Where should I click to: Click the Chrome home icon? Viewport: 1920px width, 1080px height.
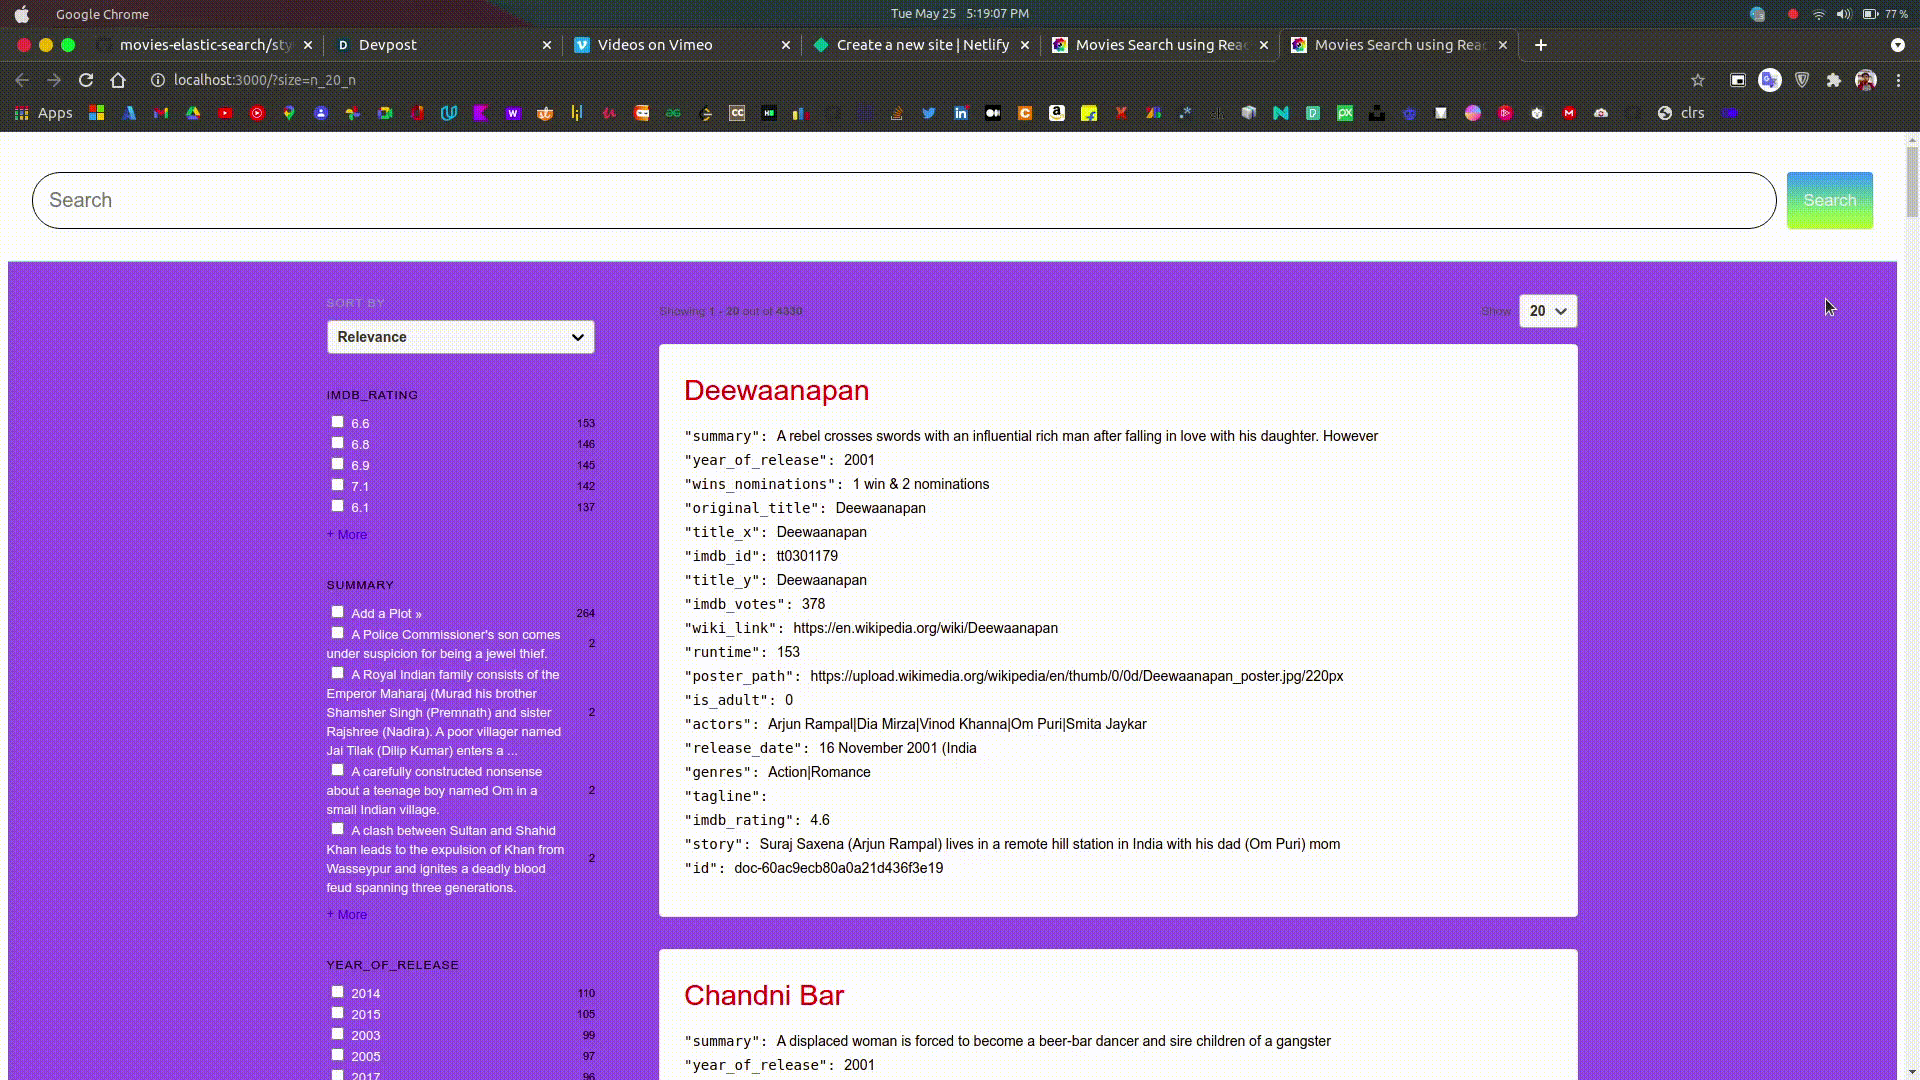(x=118, y=80)
